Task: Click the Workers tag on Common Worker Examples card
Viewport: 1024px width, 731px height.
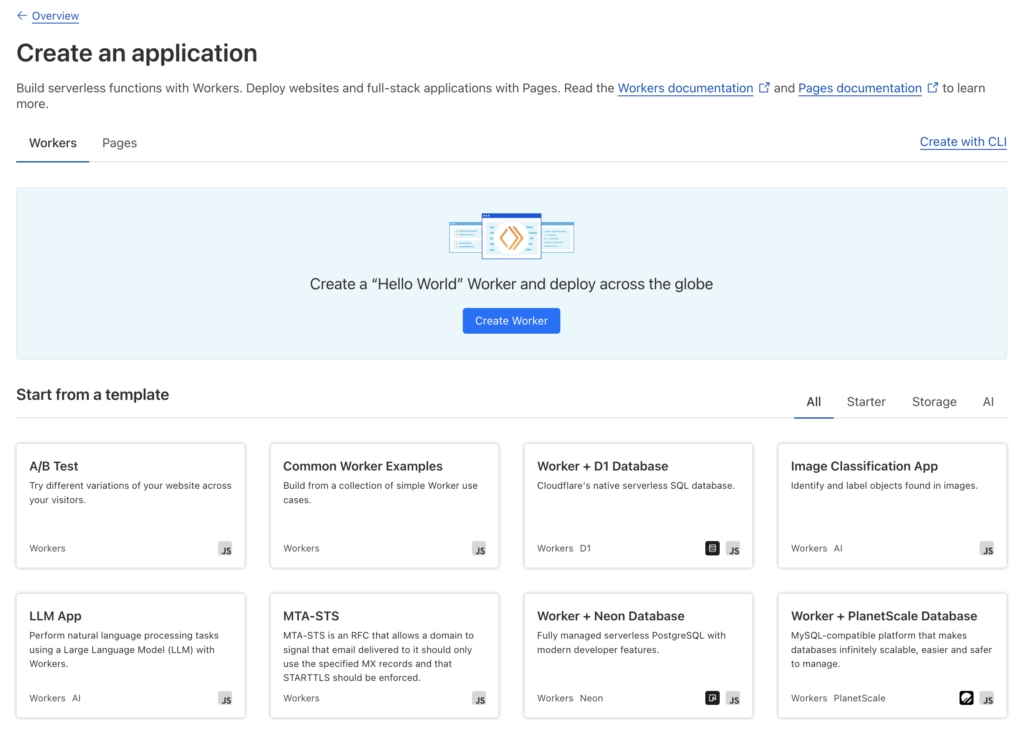Action: pyautogui.click(x=301, y=548)
